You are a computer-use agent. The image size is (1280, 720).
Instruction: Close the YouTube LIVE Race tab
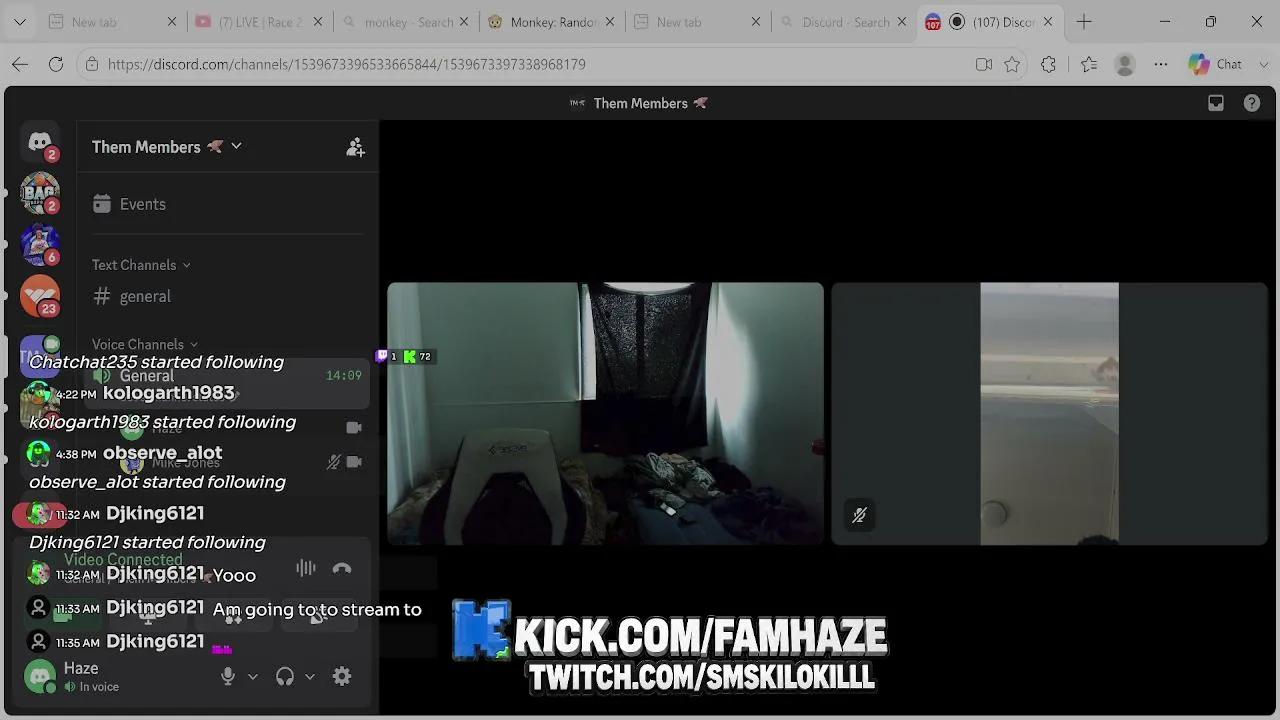point(318,22)
